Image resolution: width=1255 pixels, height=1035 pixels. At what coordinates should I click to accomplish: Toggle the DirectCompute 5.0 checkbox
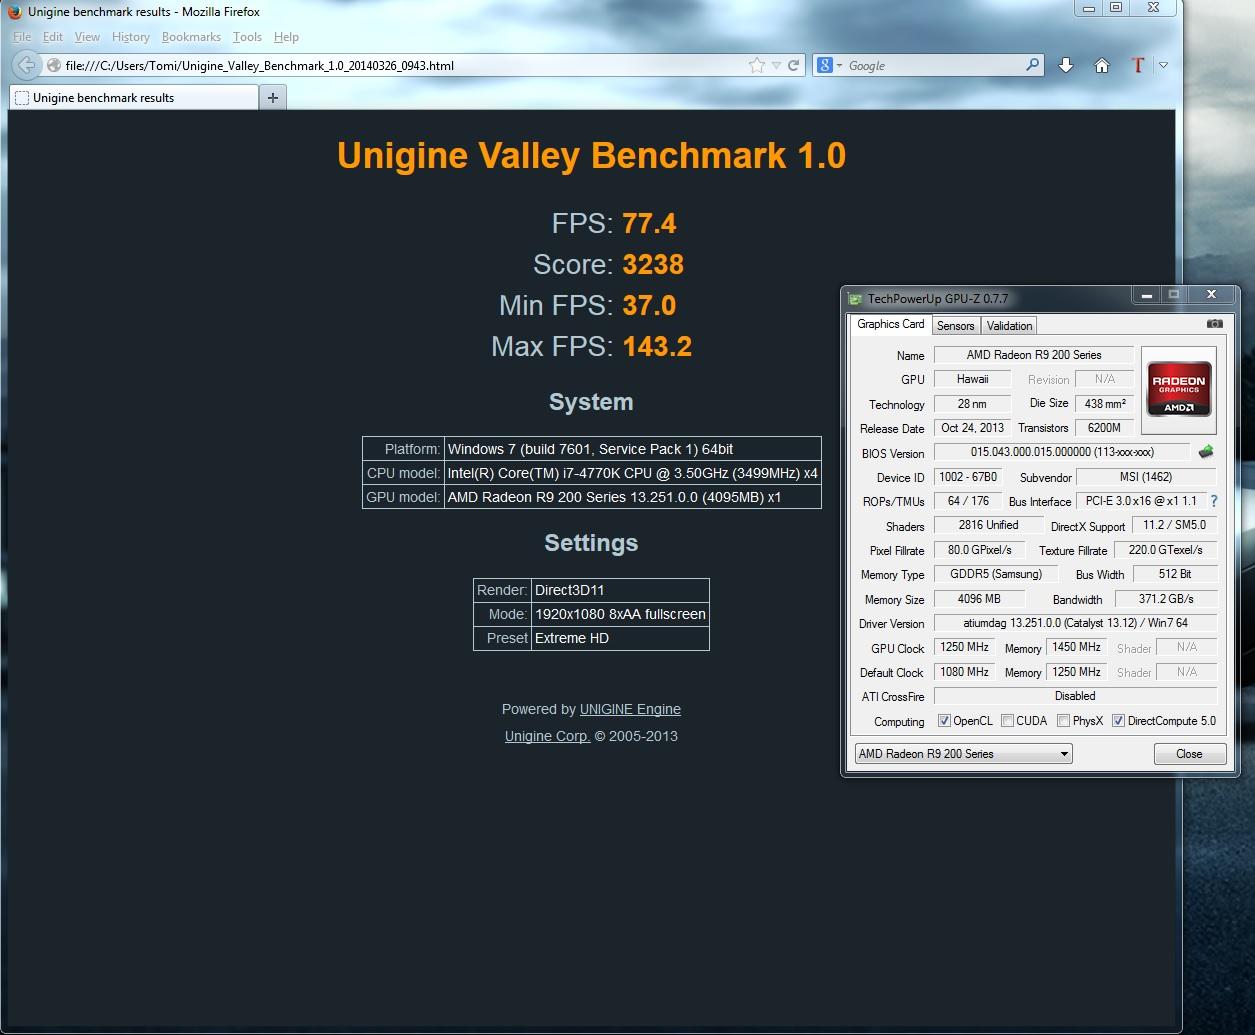click(x=1118, y=721)
